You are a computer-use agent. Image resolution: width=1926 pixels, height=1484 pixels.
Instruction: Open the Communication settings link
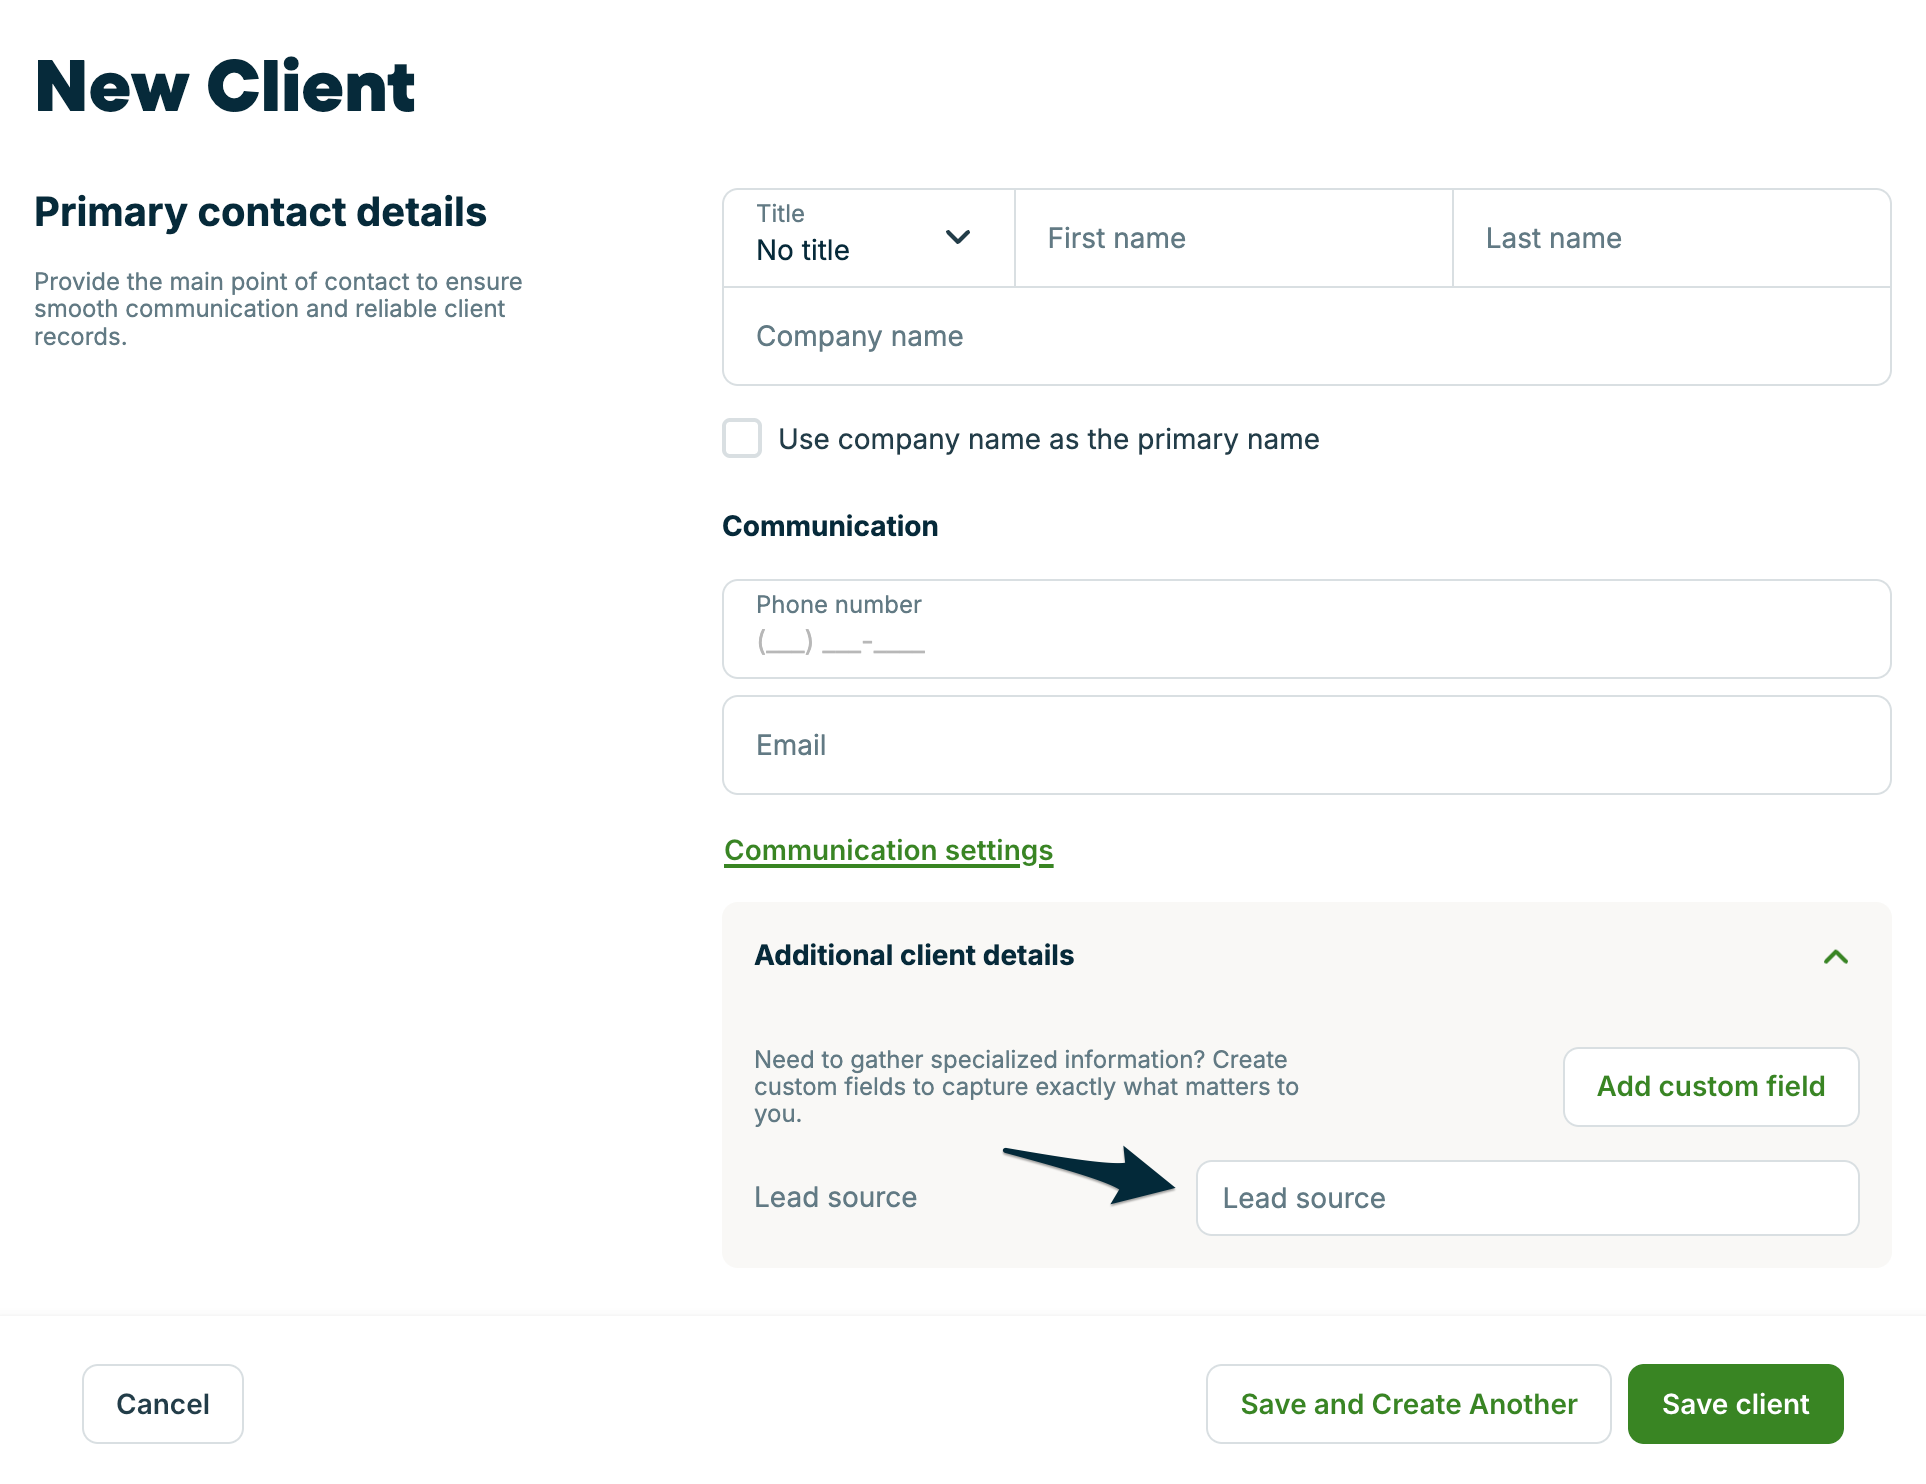click(x=888, y=850)
